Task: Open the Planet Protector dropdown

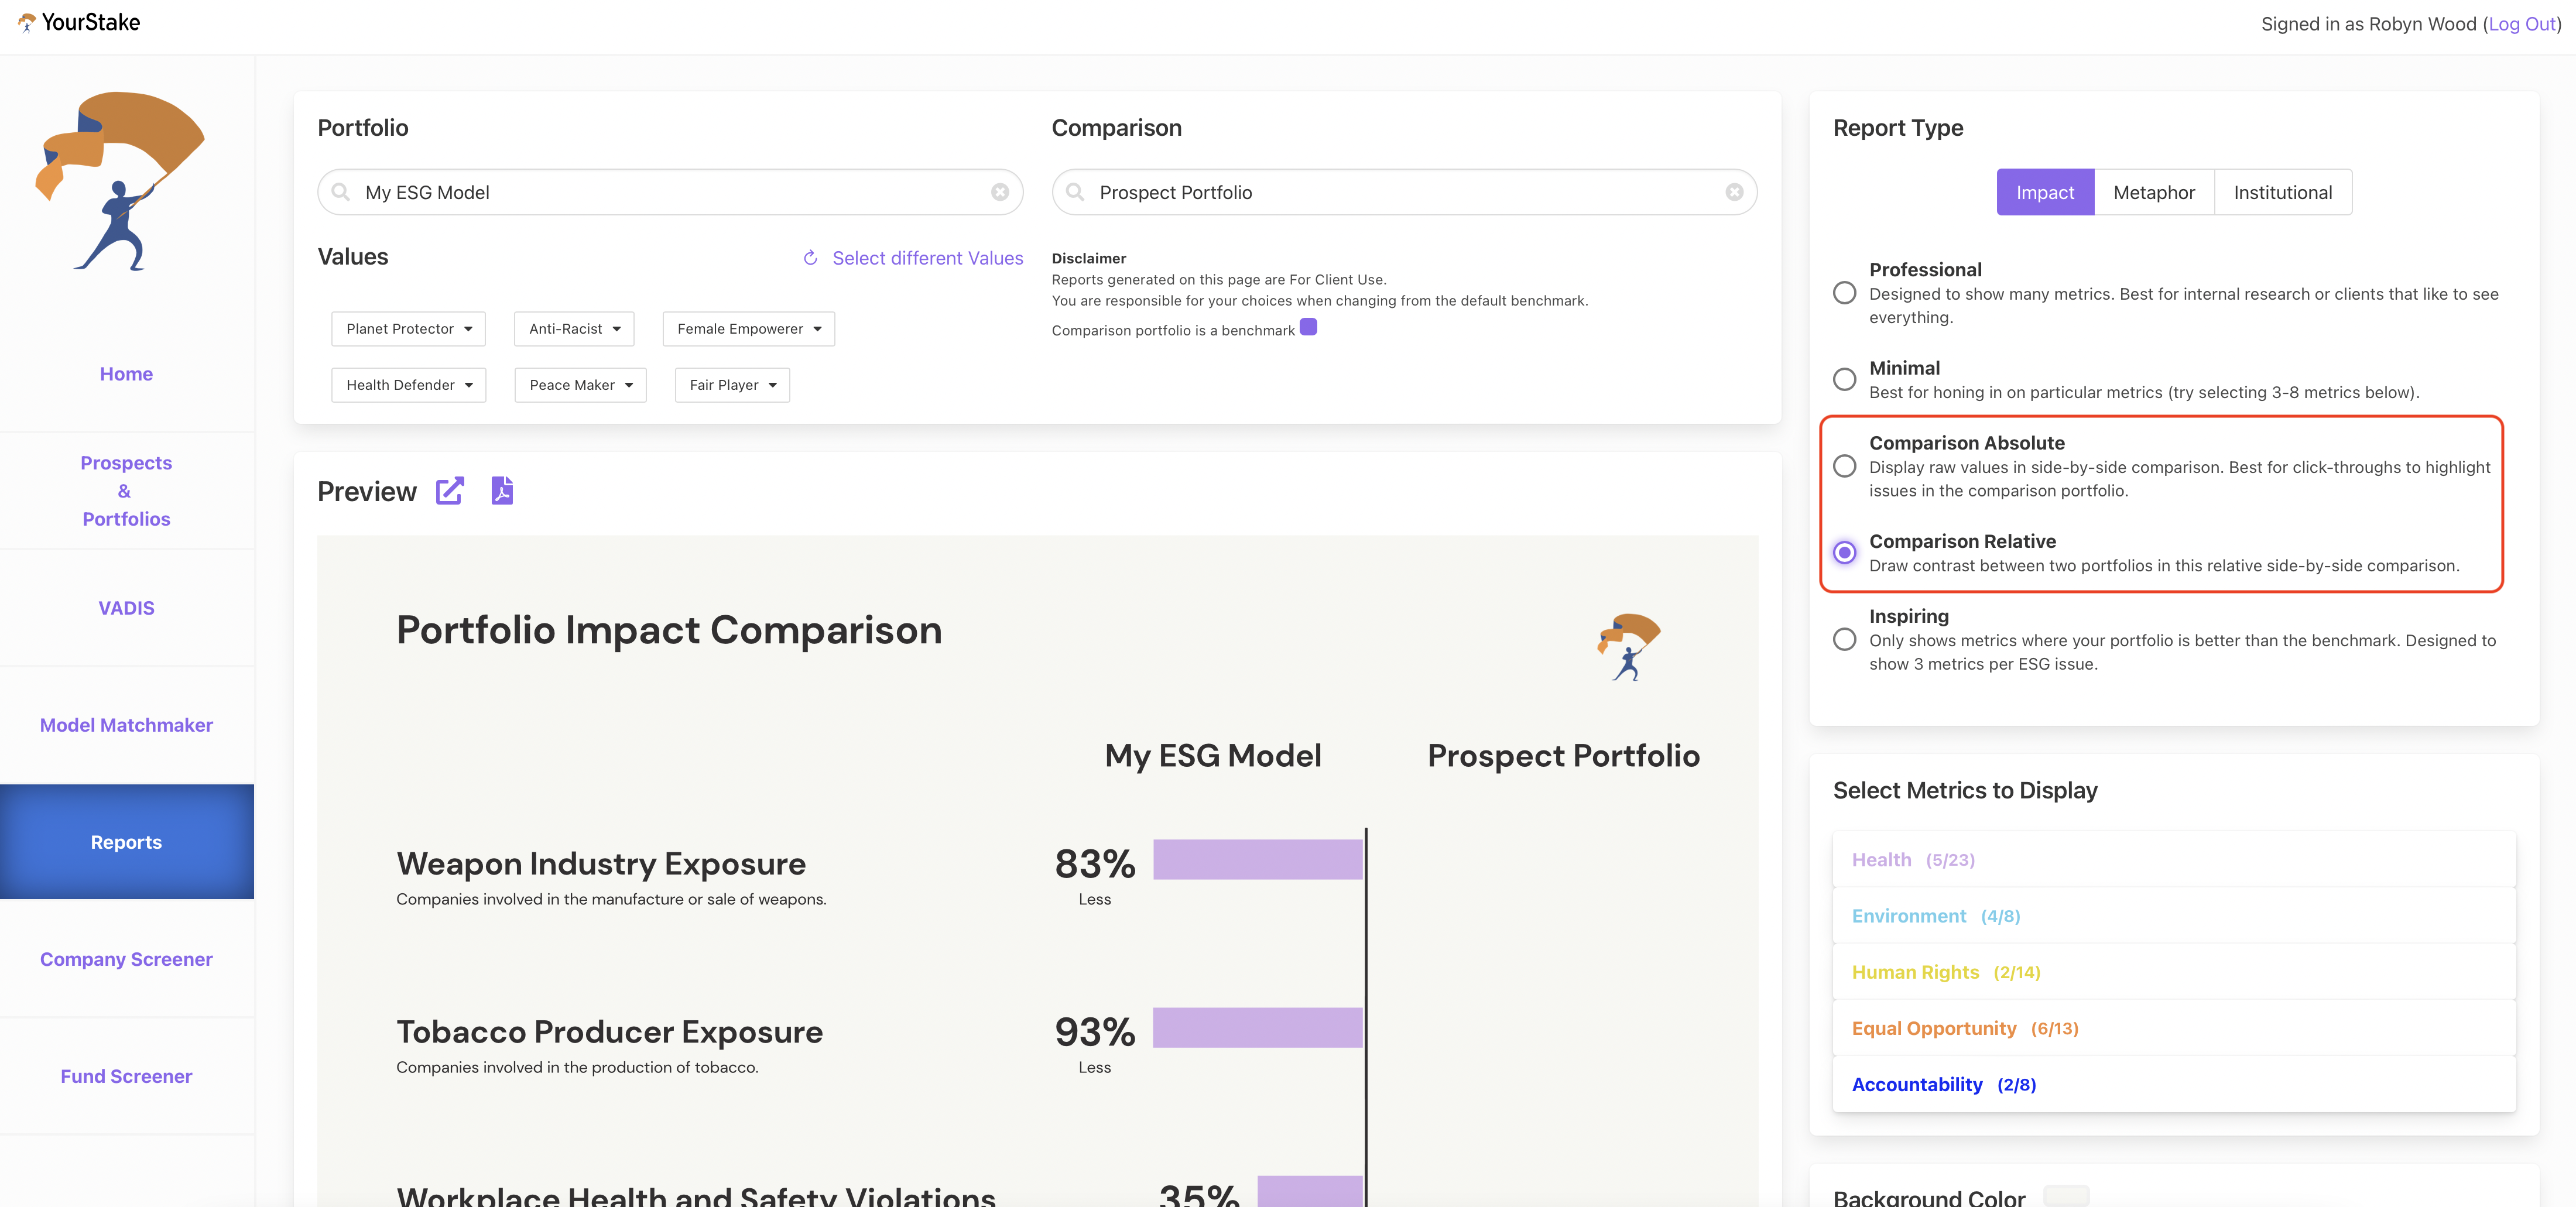Action: click(408, 329)
